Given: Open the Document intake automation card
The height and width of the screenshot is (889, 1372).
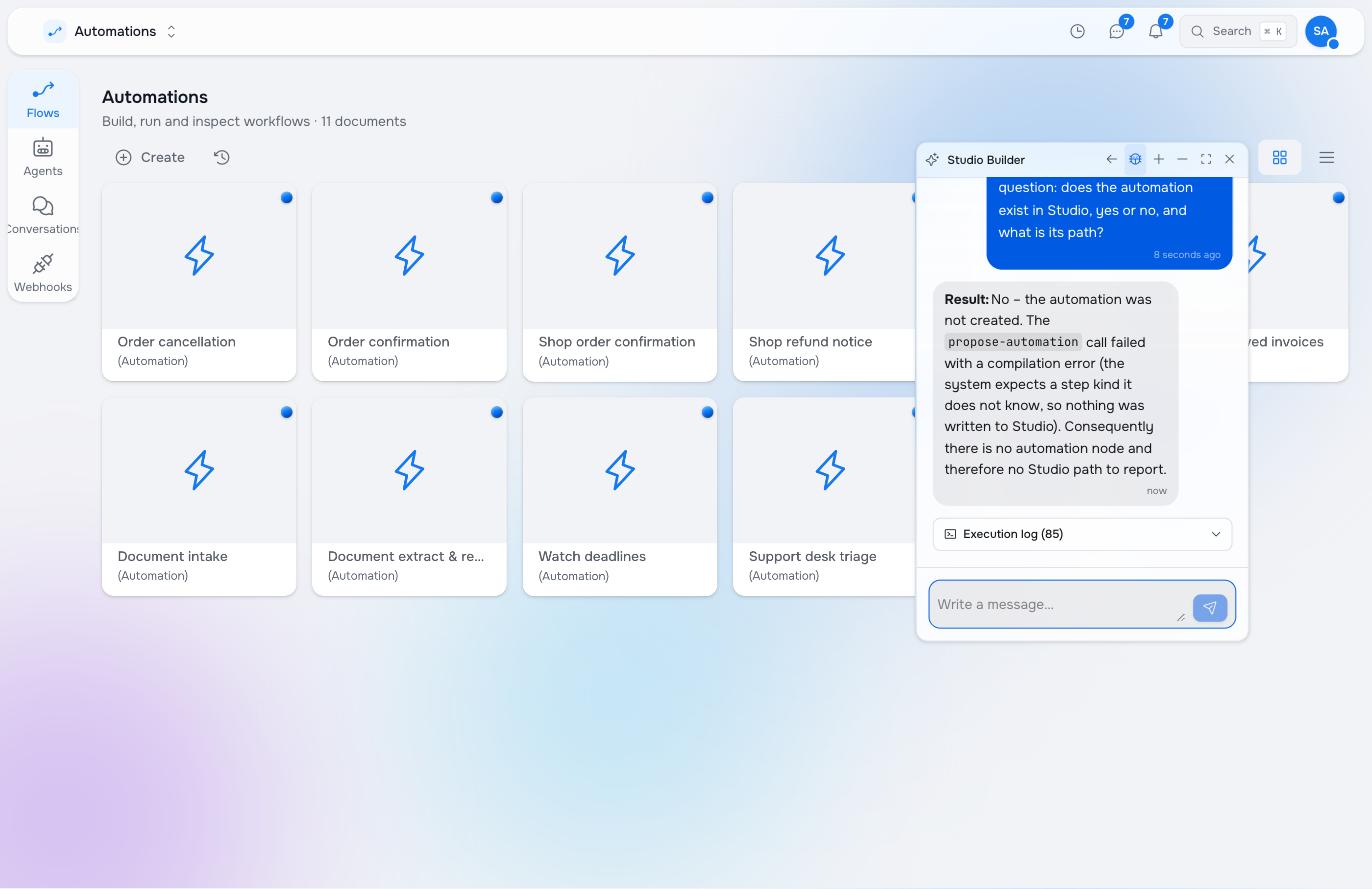Looking at the screenshot, I should 199,497.
